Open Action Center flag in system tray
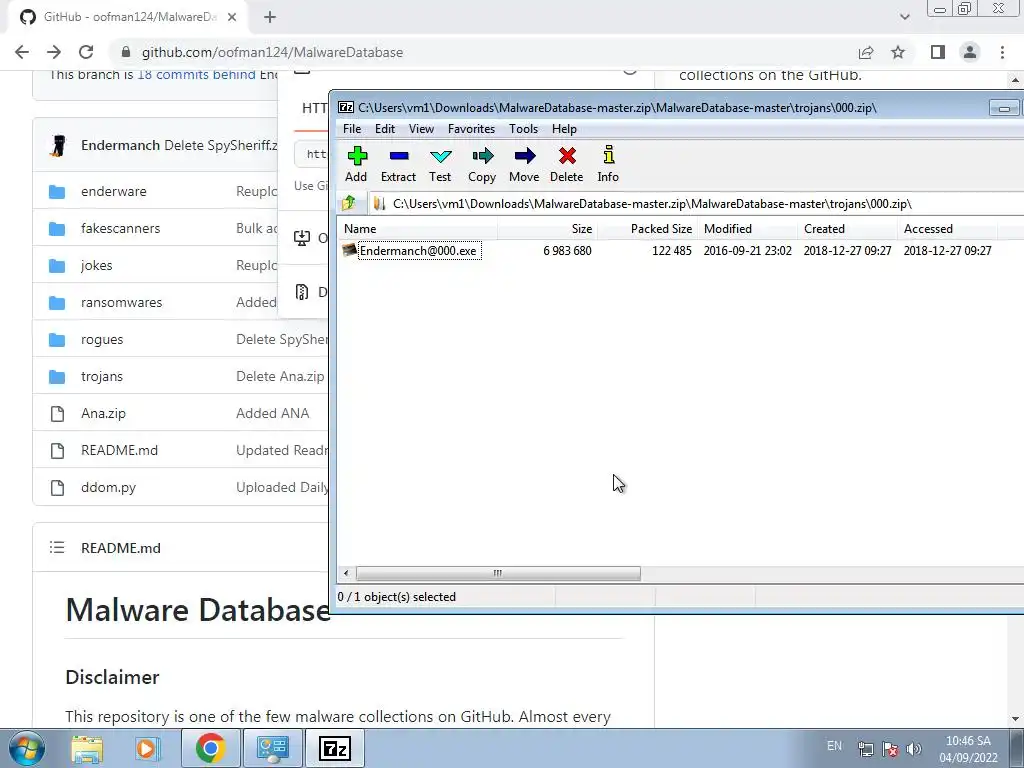Viewport: 1024px width, 768px height. tap(889, 749)
